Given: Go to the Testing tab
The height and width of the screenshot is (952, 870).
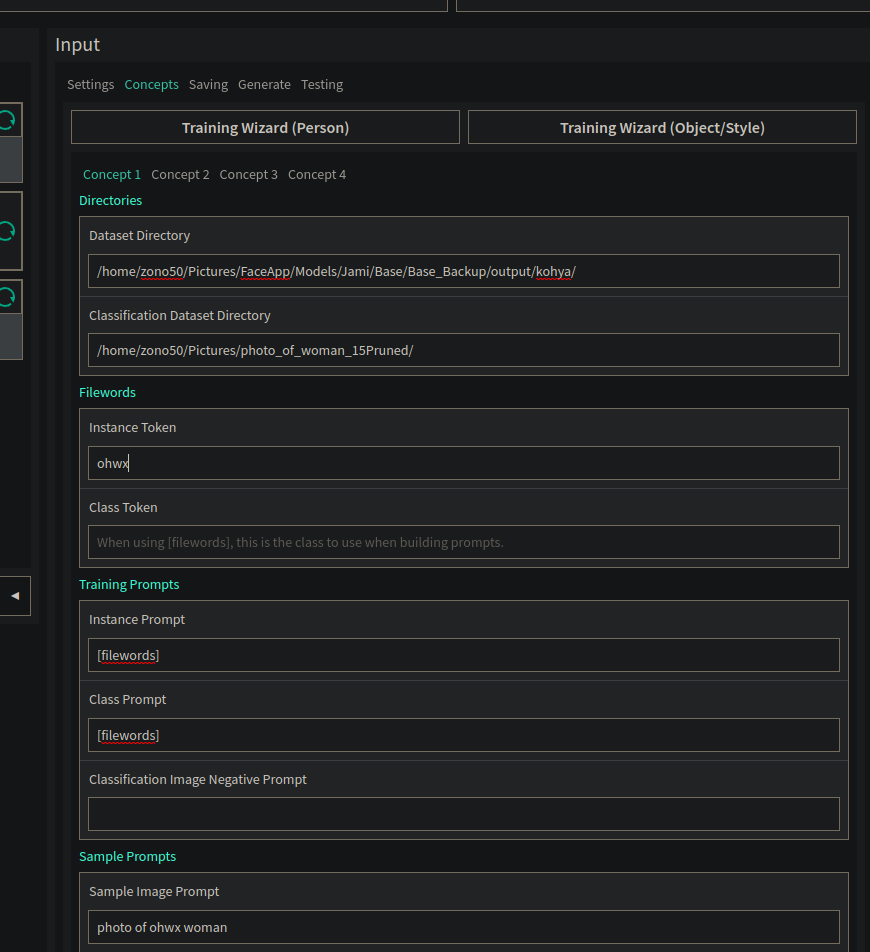Looking at the screenshot, I should point(322,85).
